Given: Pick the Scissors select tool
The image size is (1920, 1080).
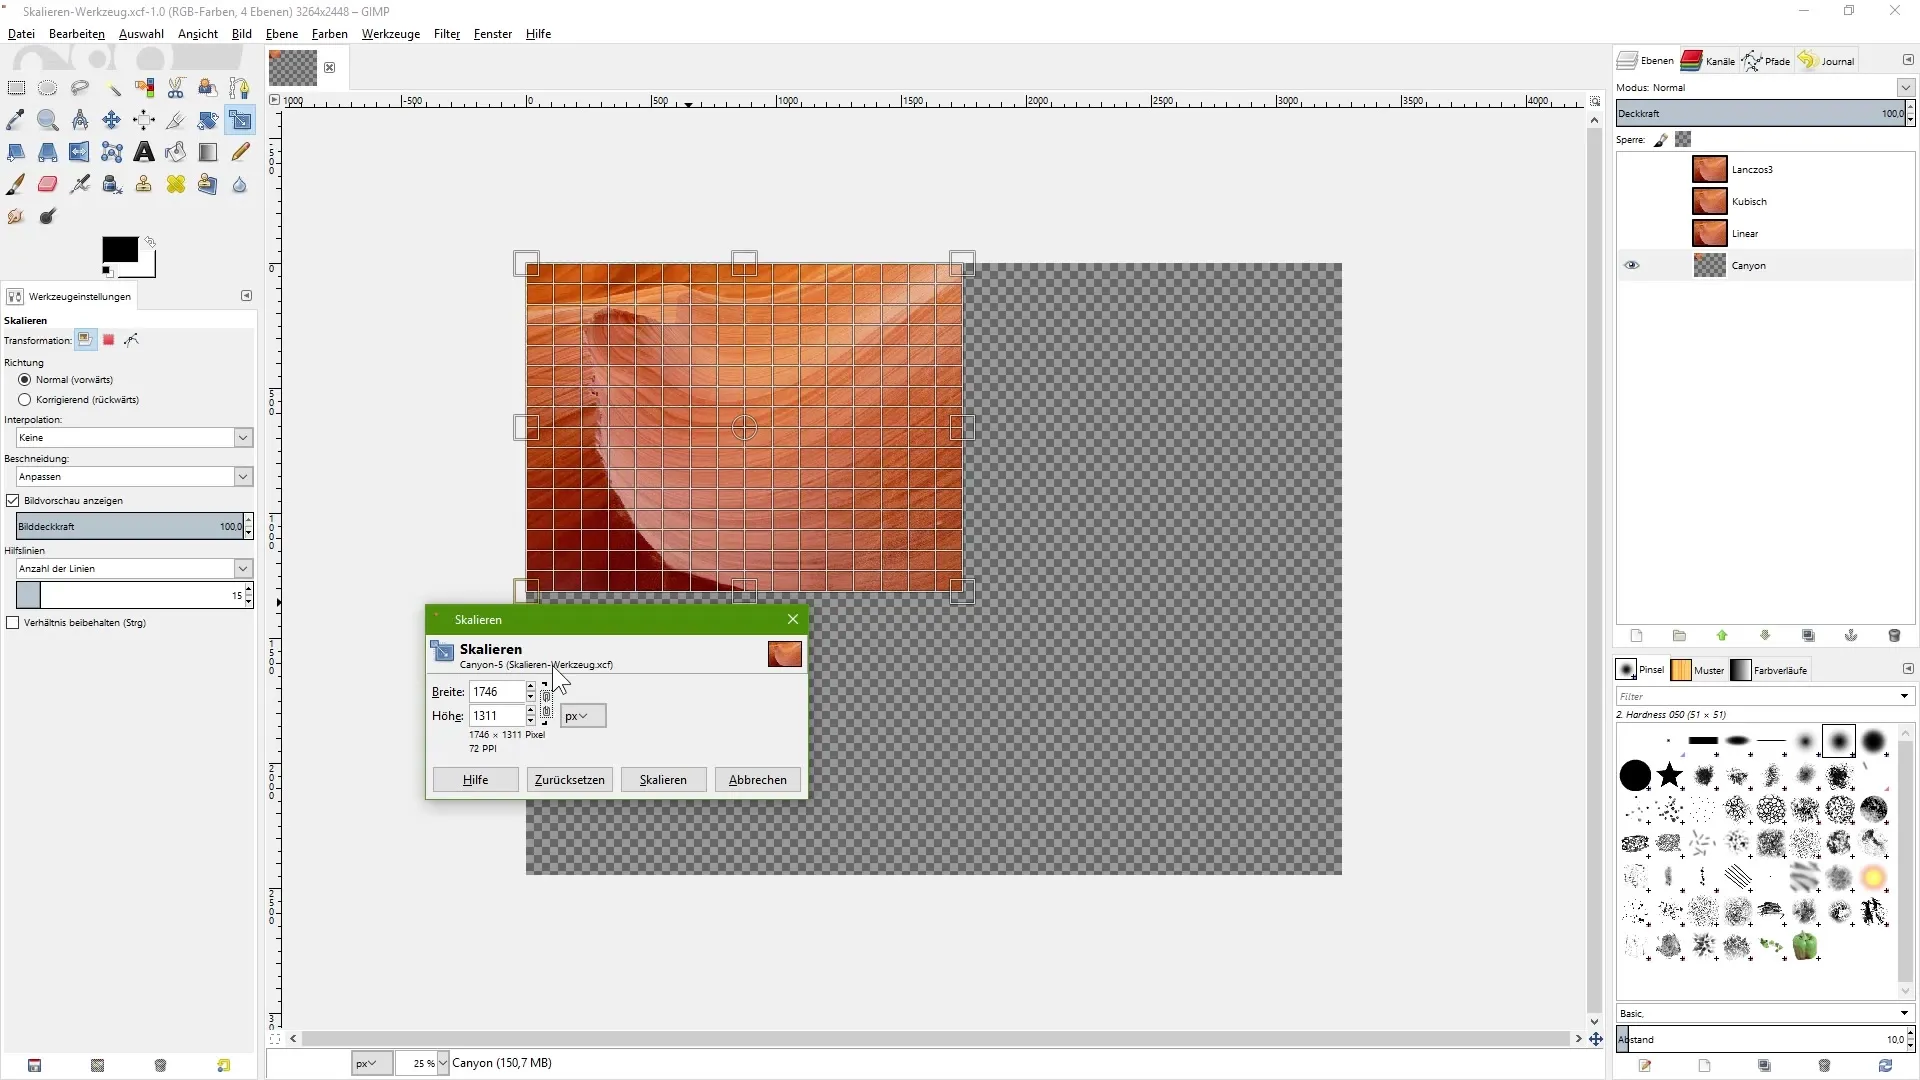Looking at the screenshot, I should (x=176, y=88).
